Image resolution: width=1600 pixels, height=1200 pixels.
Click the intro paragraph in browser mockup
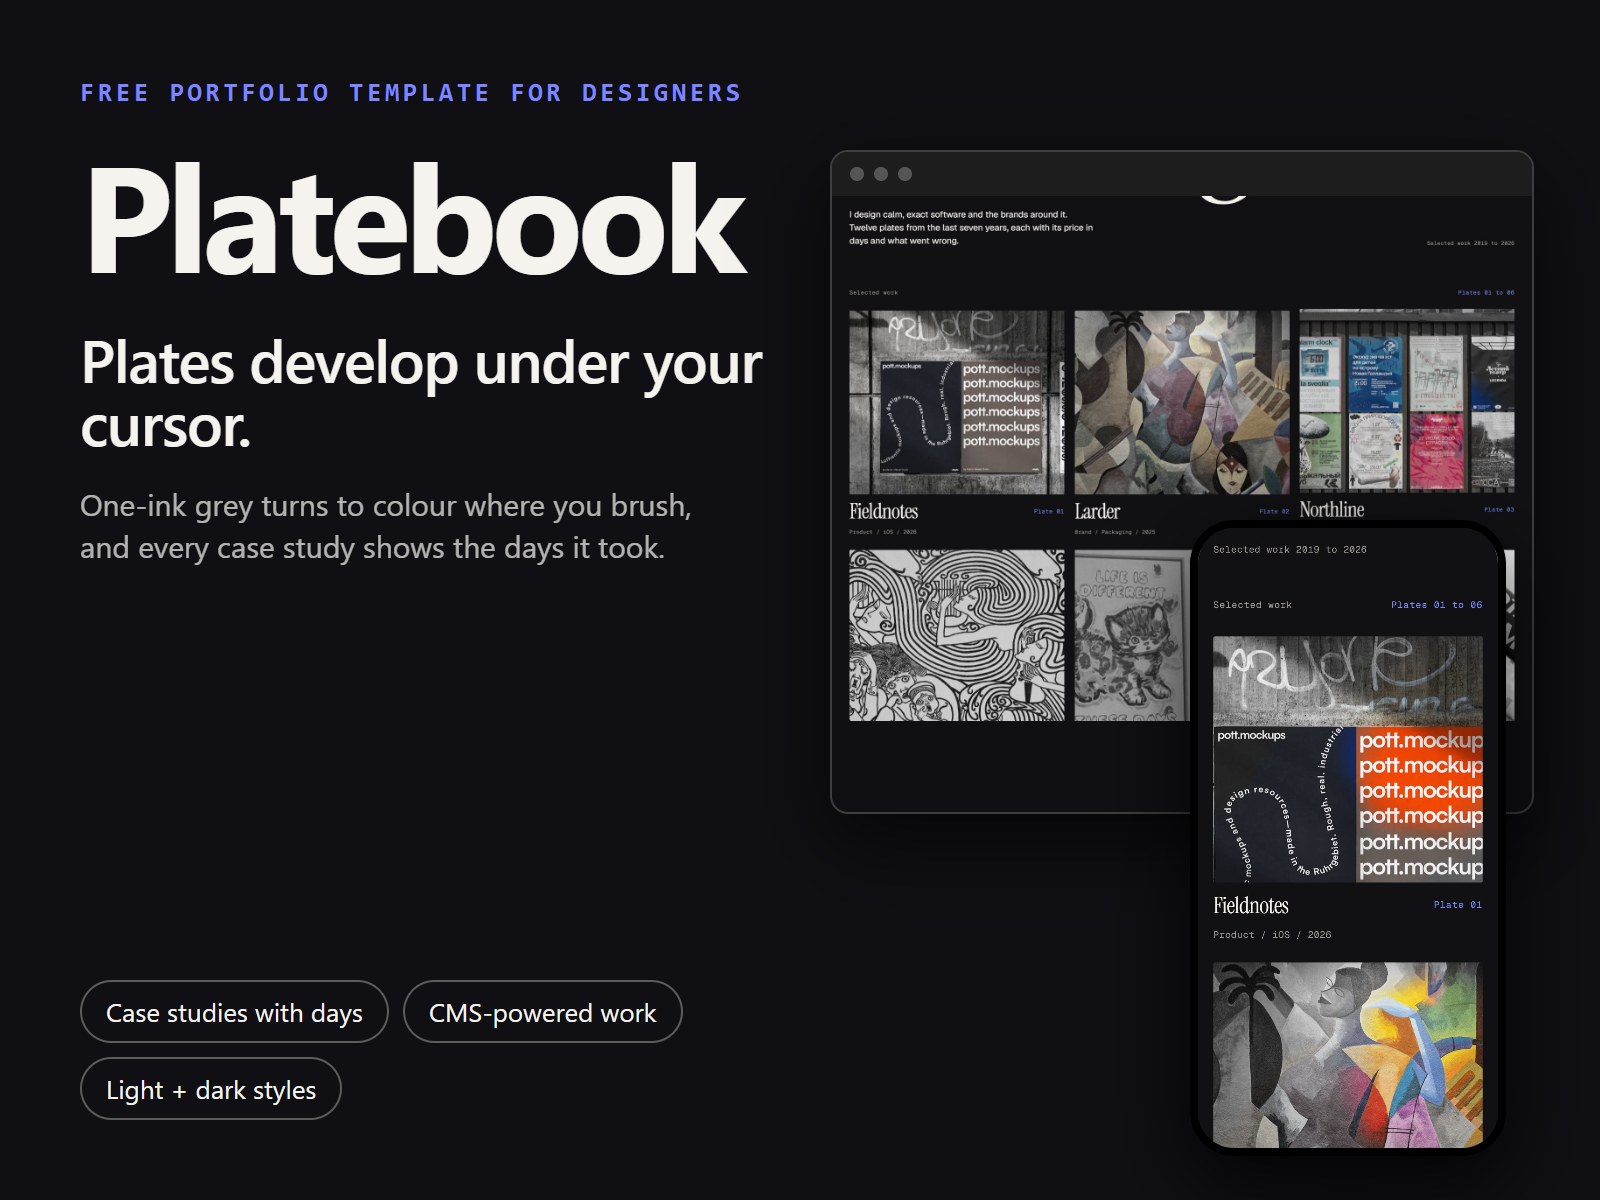click(x=971, y=227)
